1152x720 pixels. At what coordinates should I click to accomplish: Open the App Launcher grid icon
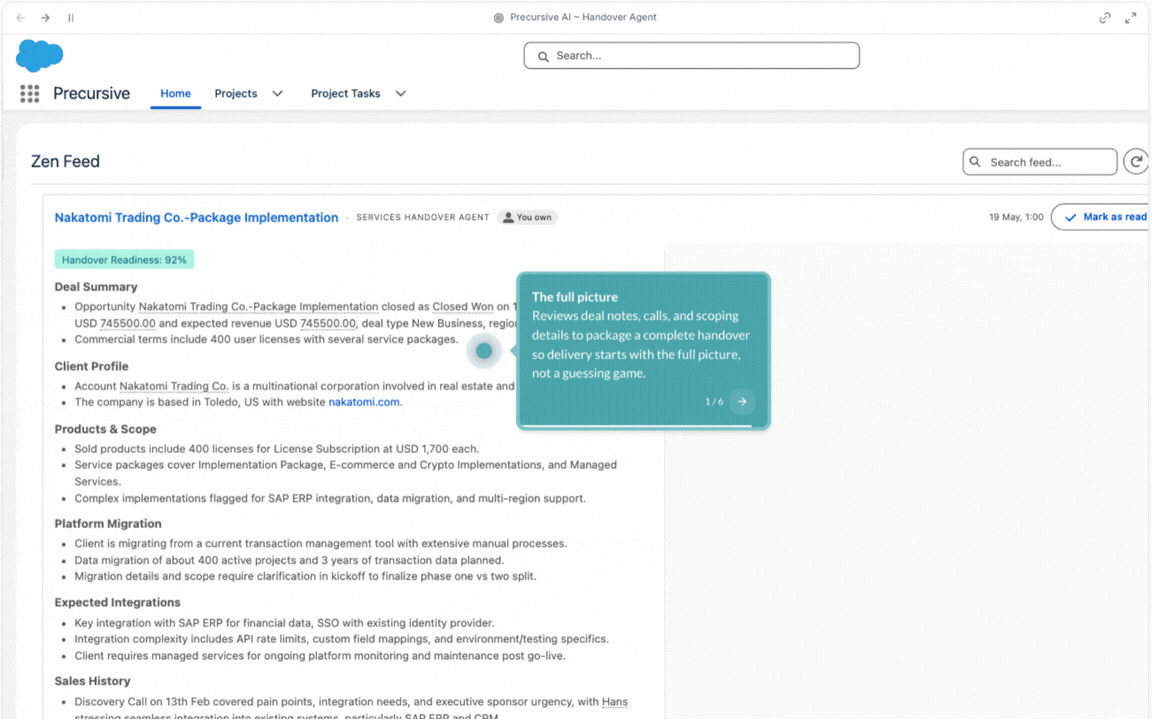pyautogui.click(x=29, y=93)
